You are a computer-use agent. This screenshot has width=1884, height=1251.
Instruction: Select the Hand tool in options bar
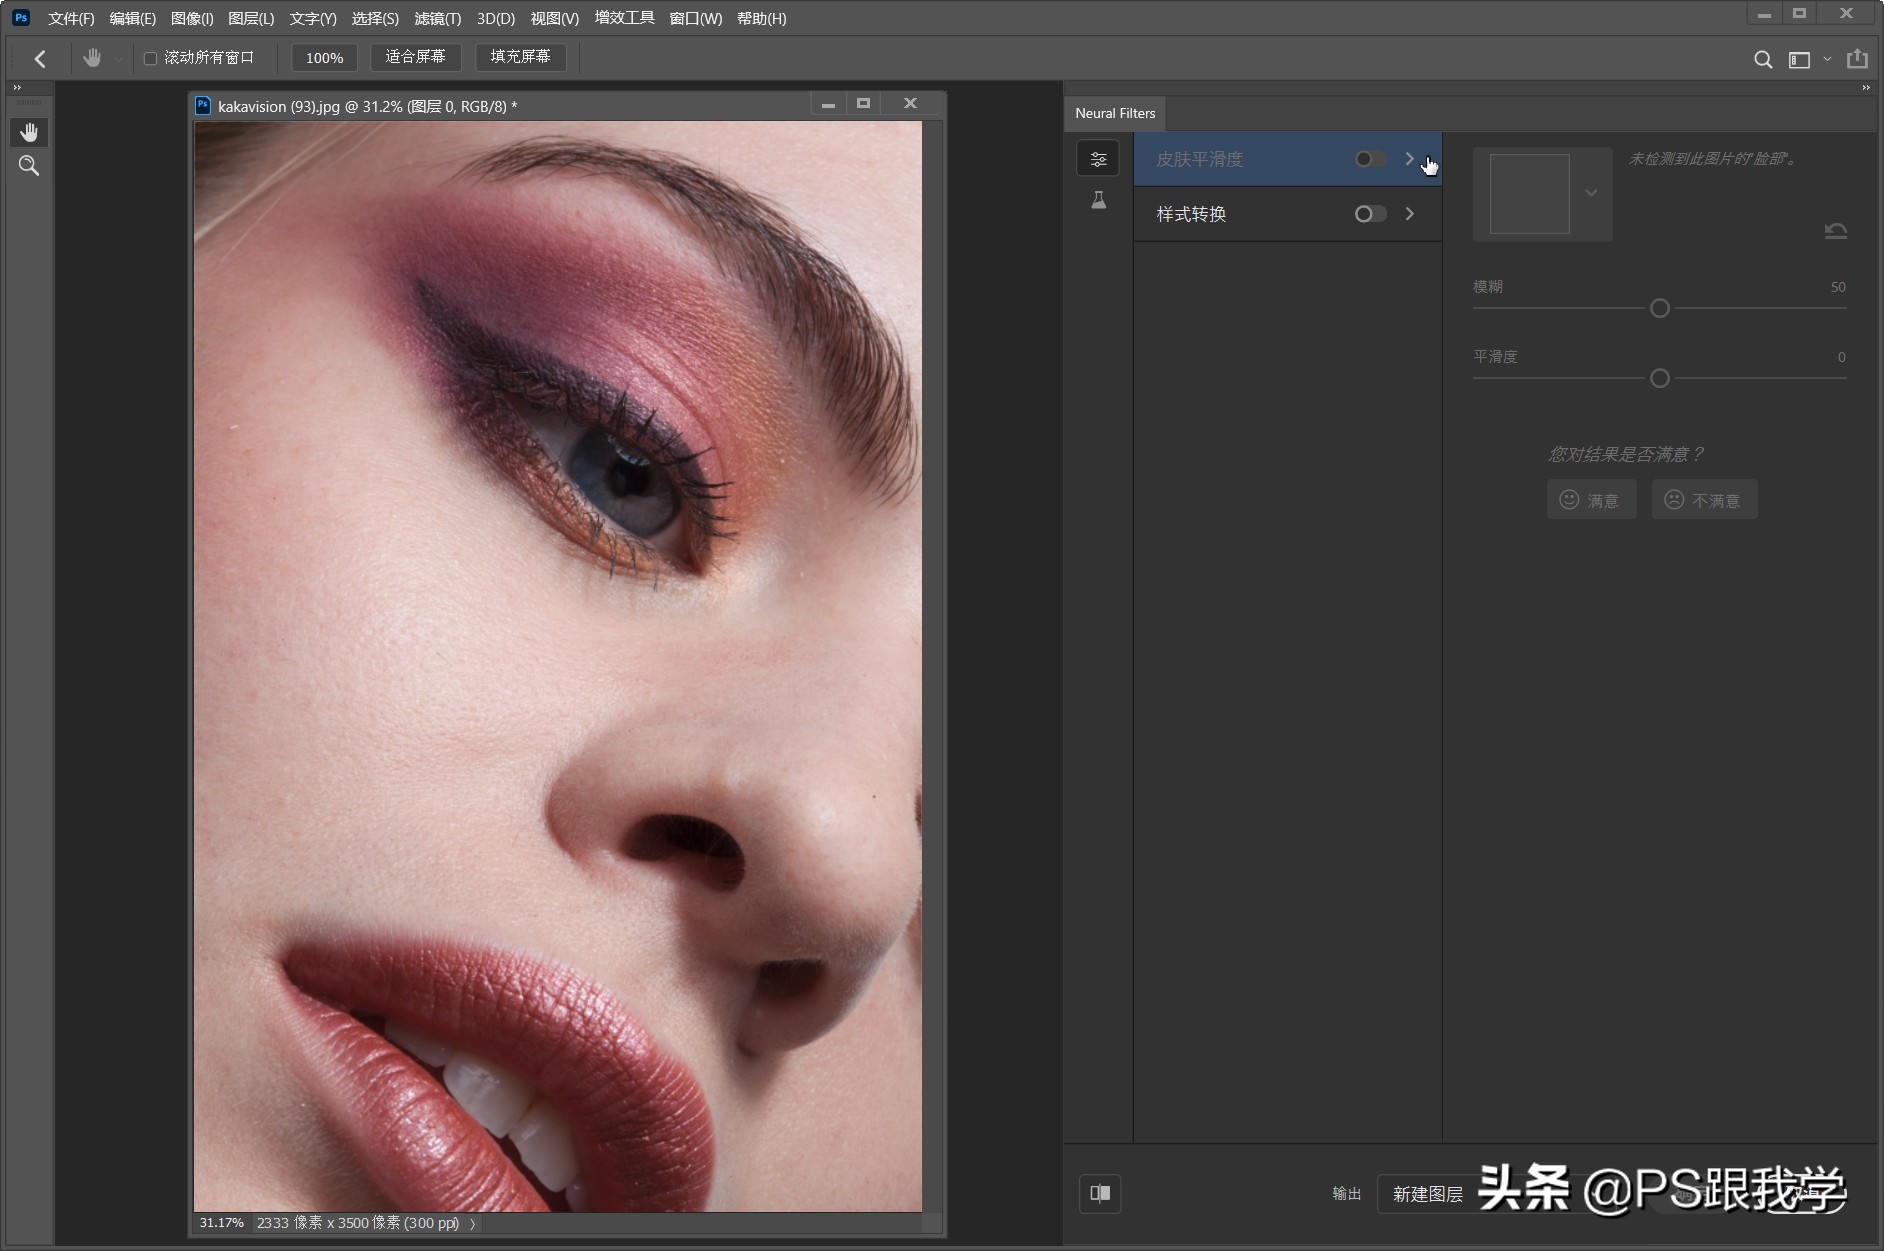92,58
